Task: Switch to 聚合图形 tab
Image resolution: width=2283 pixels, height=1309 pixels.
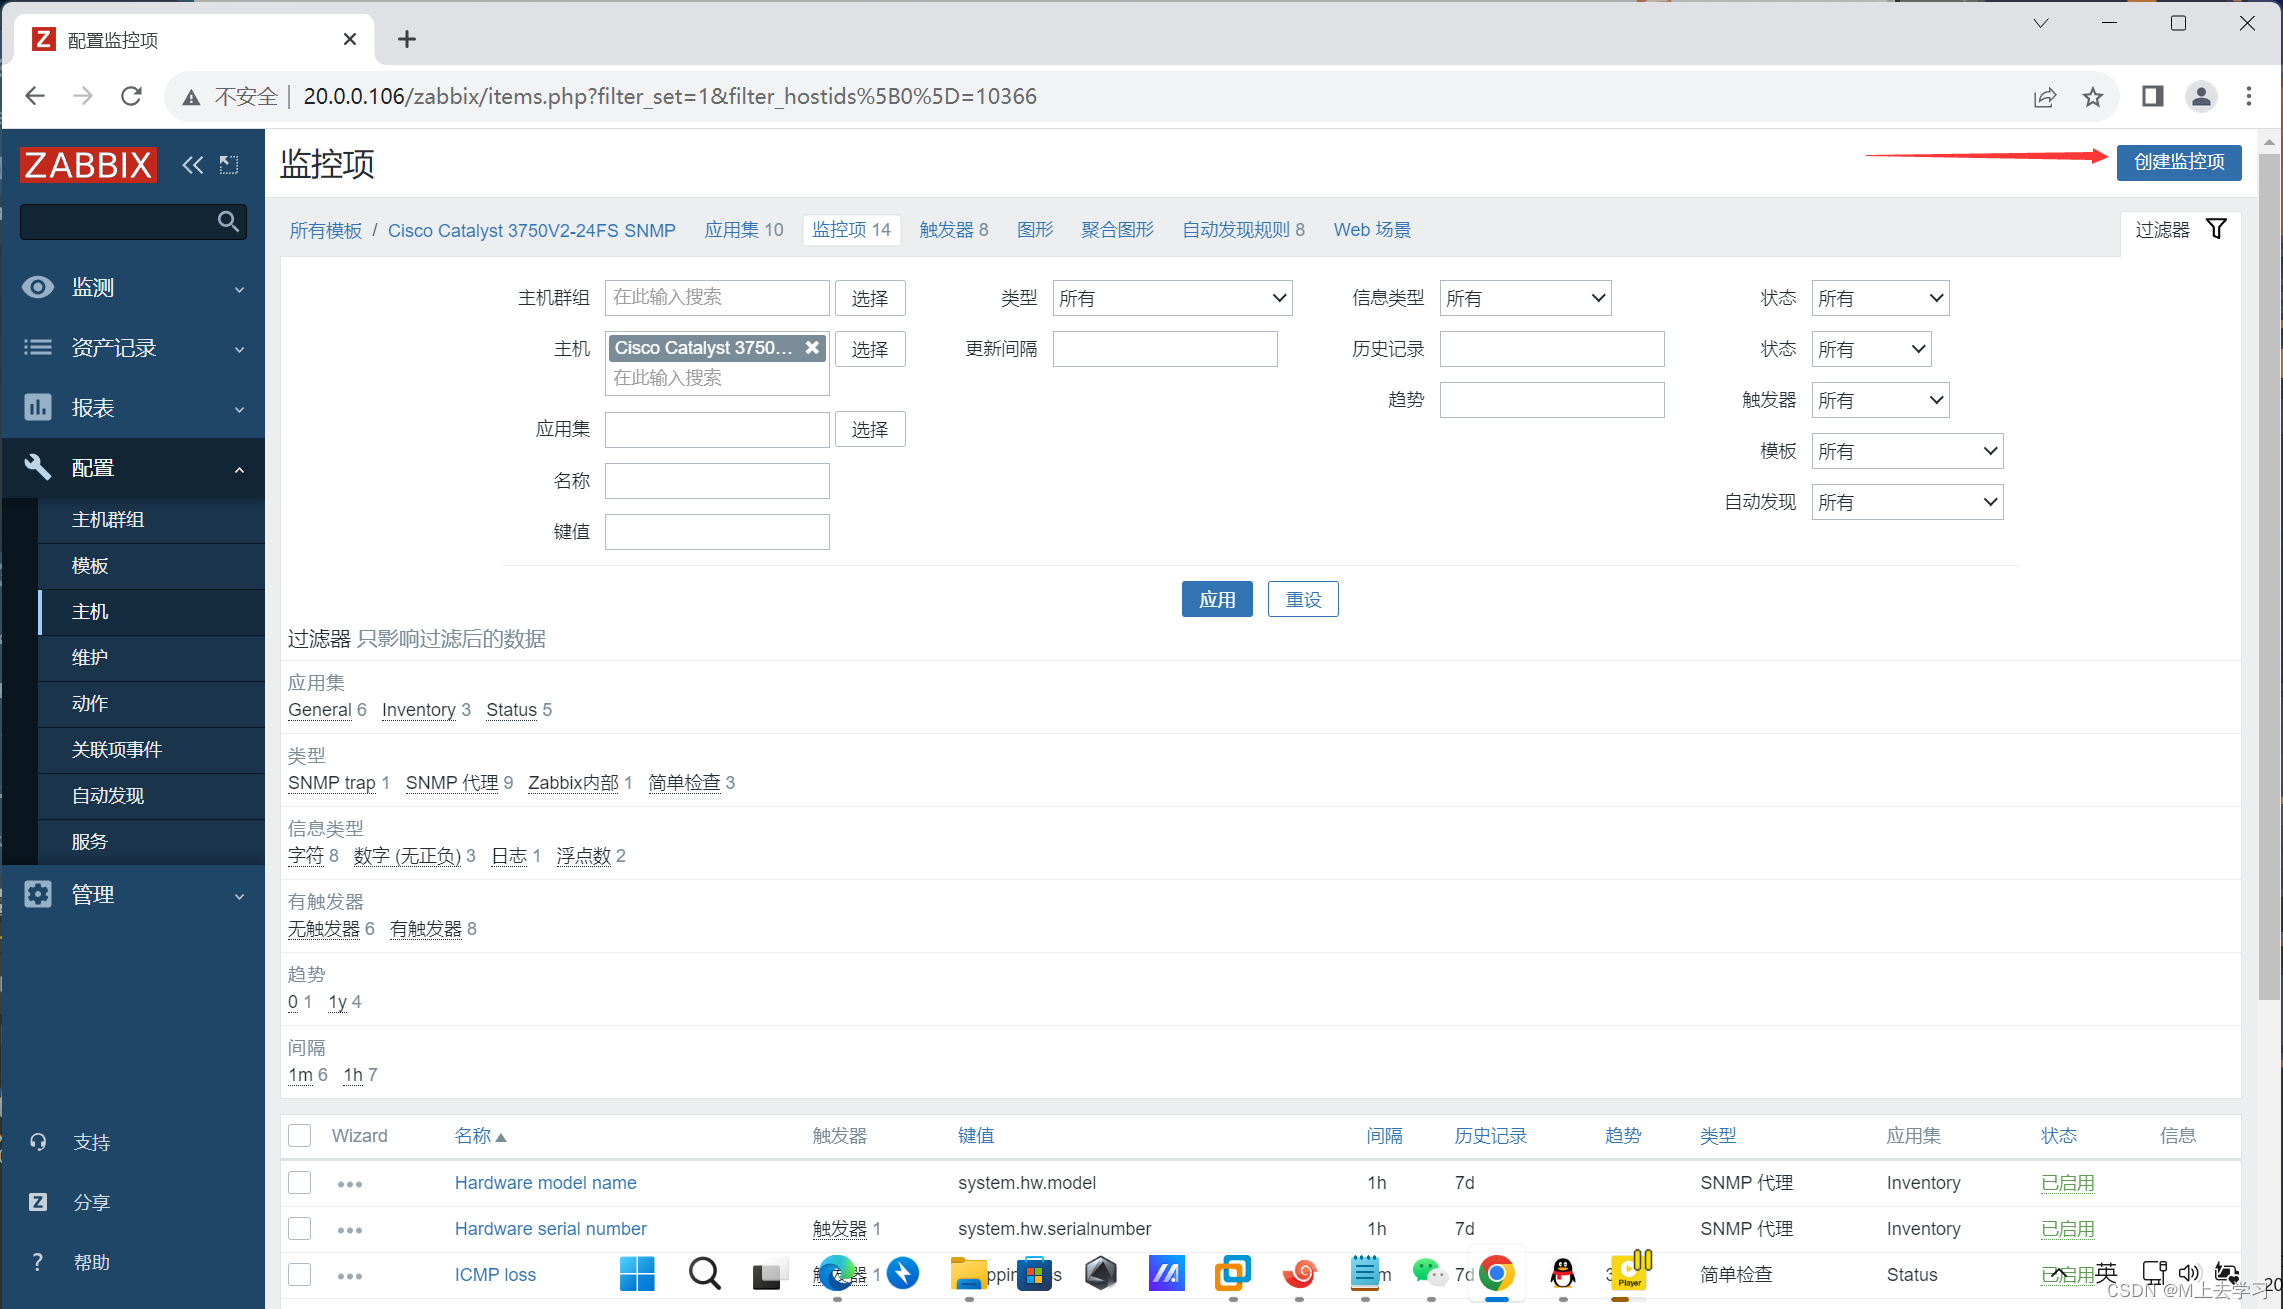Action: click(1117, 230)
